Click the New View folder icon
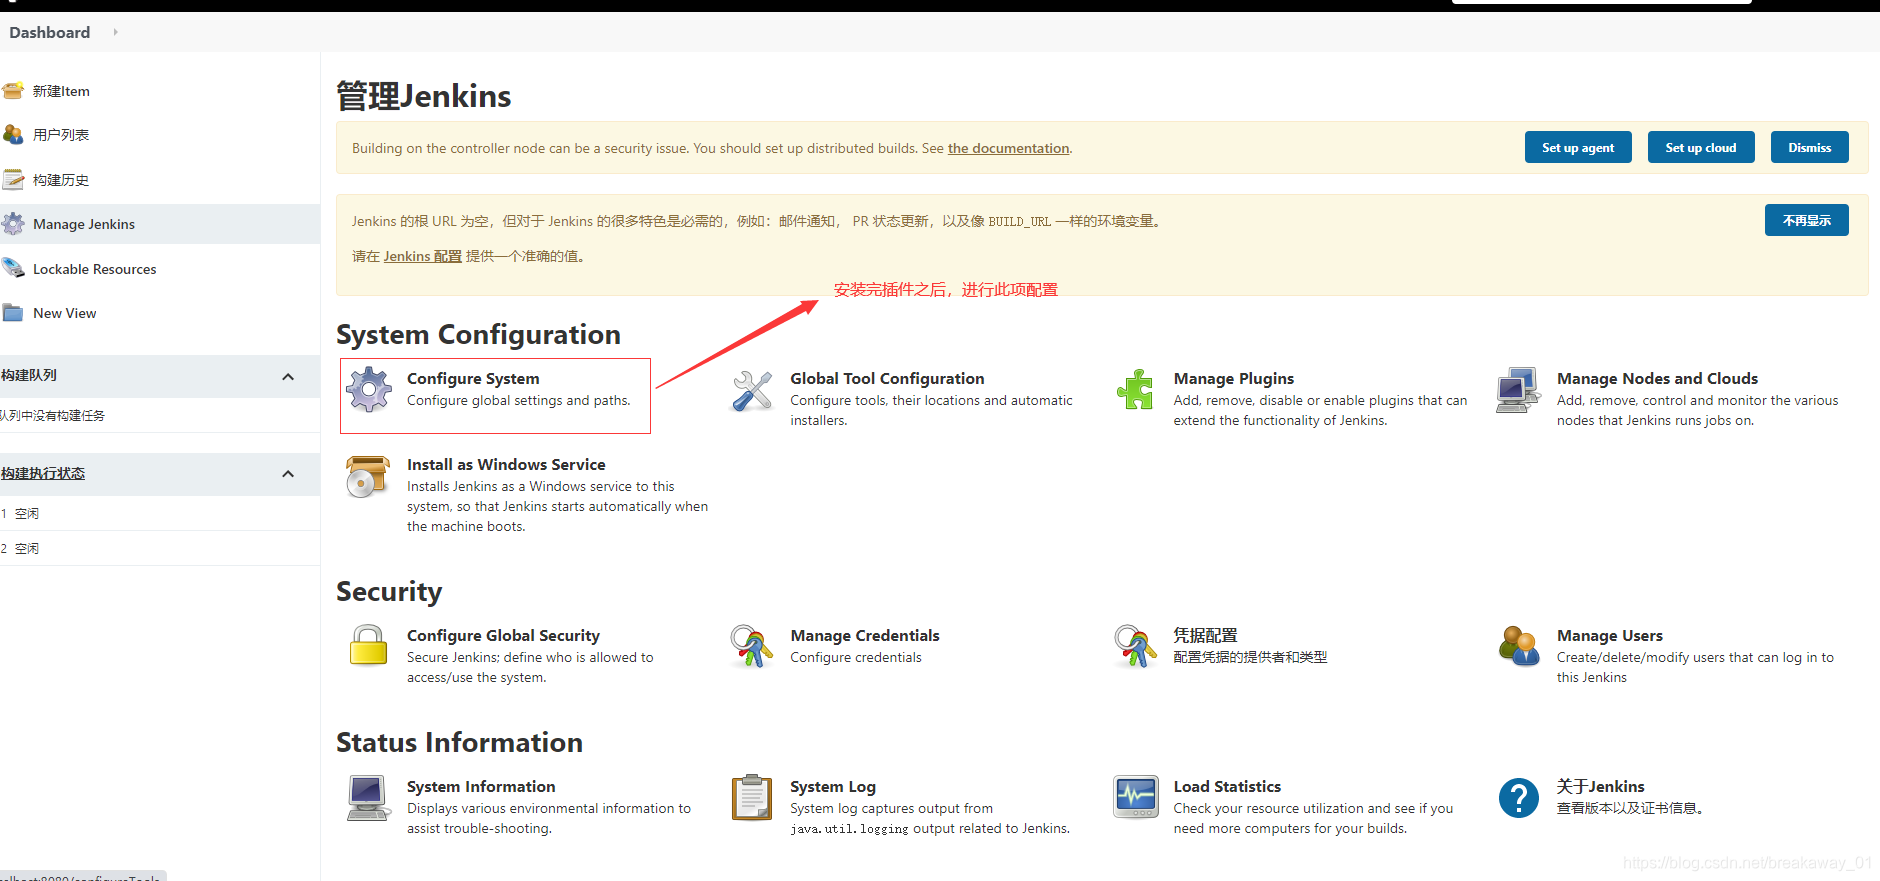The width and height of the screenshot is (1880, 881). click(13, 313)
